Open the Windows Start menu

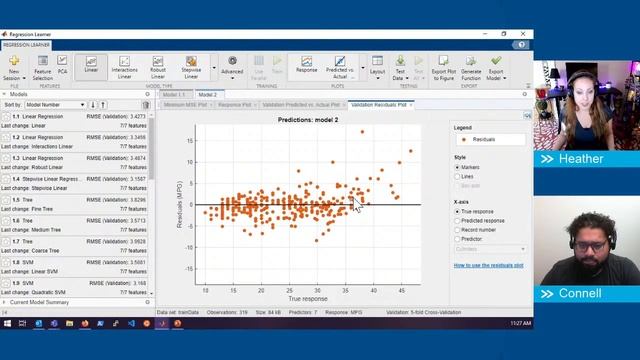point(7,323)
